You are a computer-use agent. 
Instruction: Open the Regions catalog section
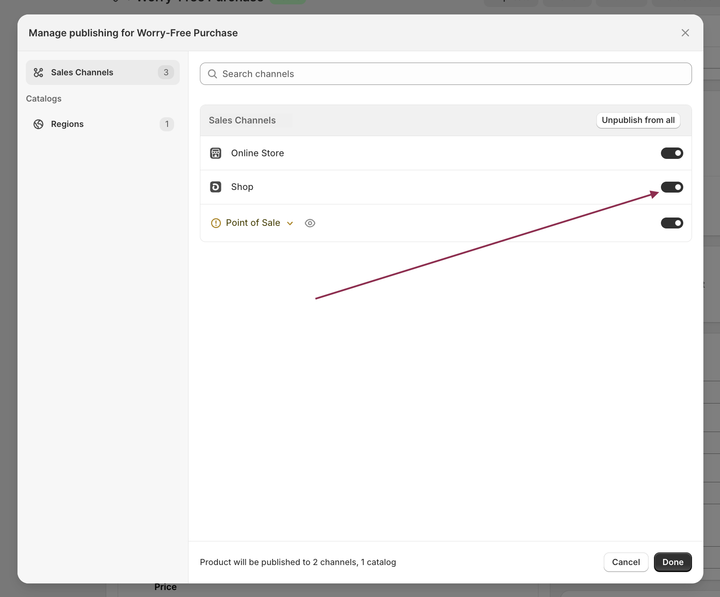[x=68, y=124]
